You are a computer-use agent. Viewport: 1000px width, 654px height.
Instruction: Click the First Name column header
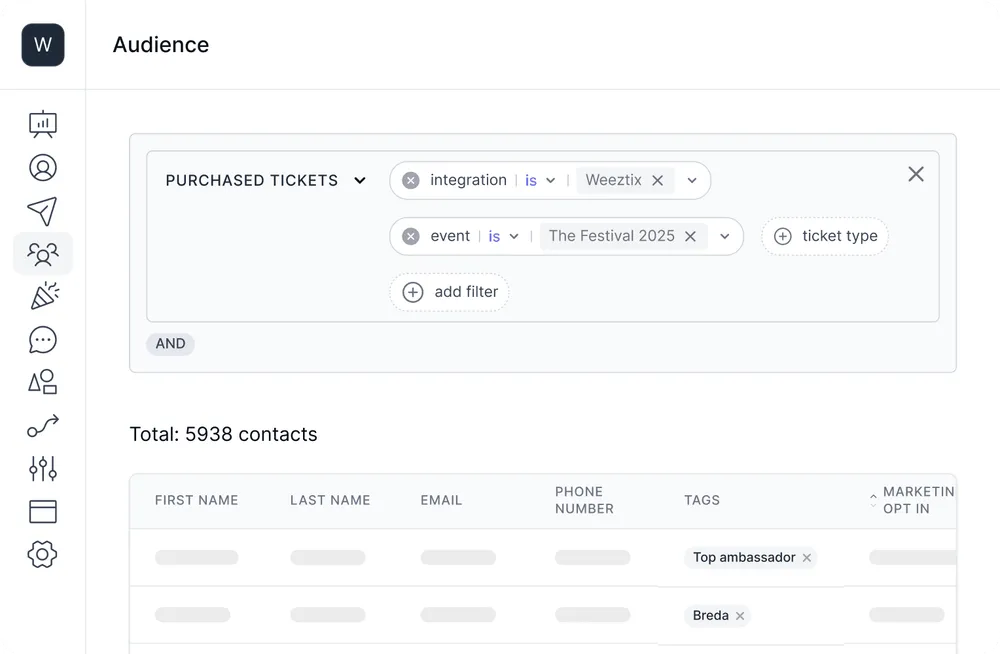196,500
